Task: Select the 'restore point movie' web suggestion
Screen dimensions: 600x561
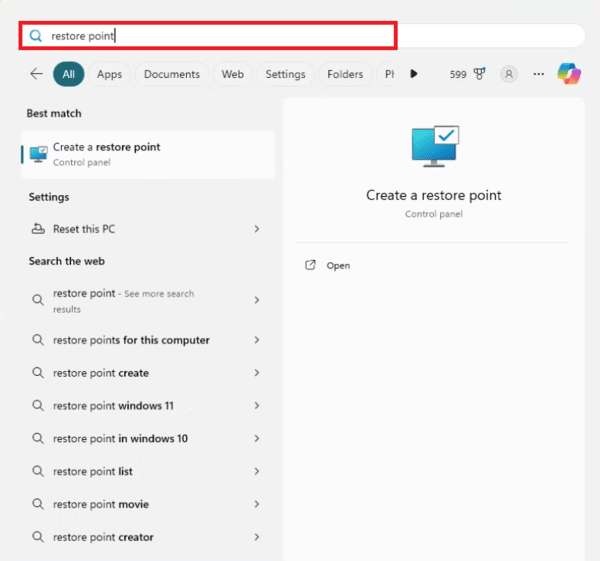Action: (148, 504)
